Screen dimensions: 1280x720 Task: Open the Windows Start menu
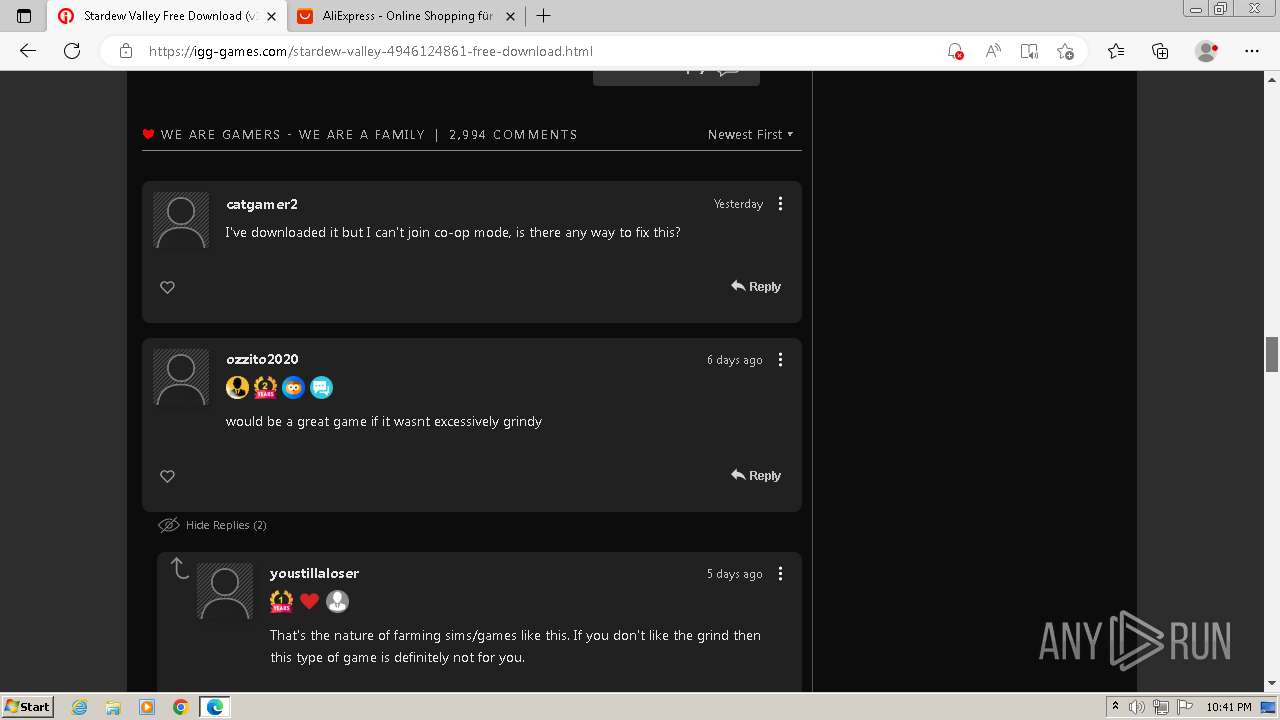tap(27, 707)
